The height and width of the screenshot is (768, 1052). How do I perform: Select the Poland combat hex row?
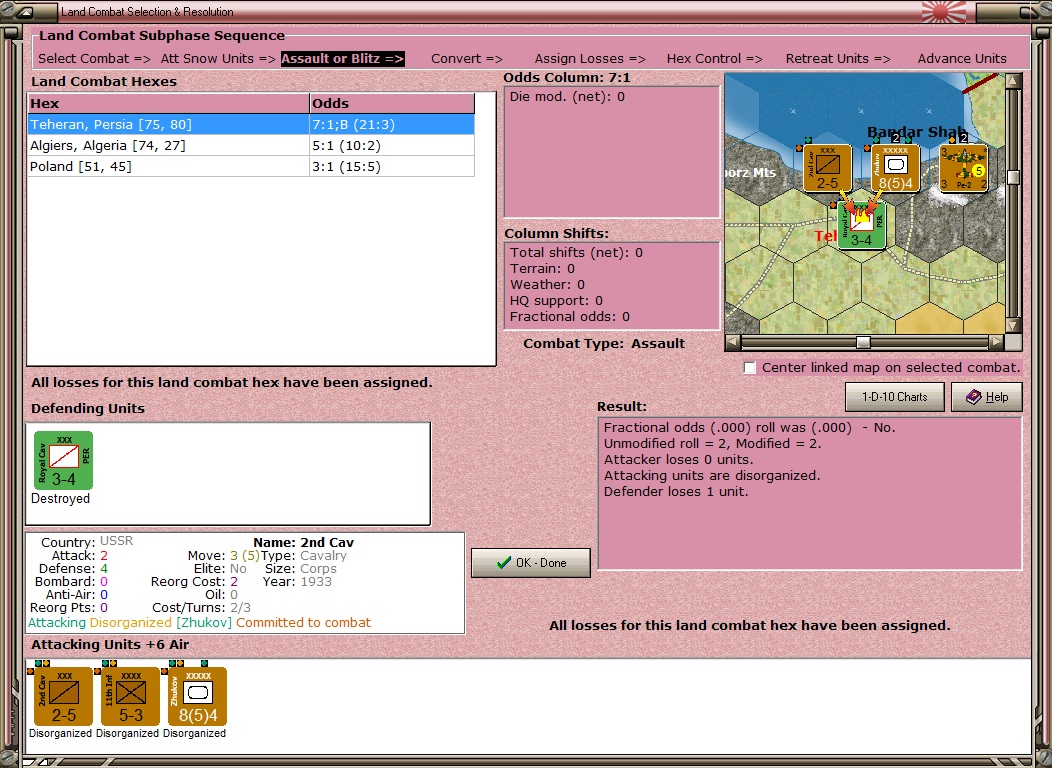(81, 167)
